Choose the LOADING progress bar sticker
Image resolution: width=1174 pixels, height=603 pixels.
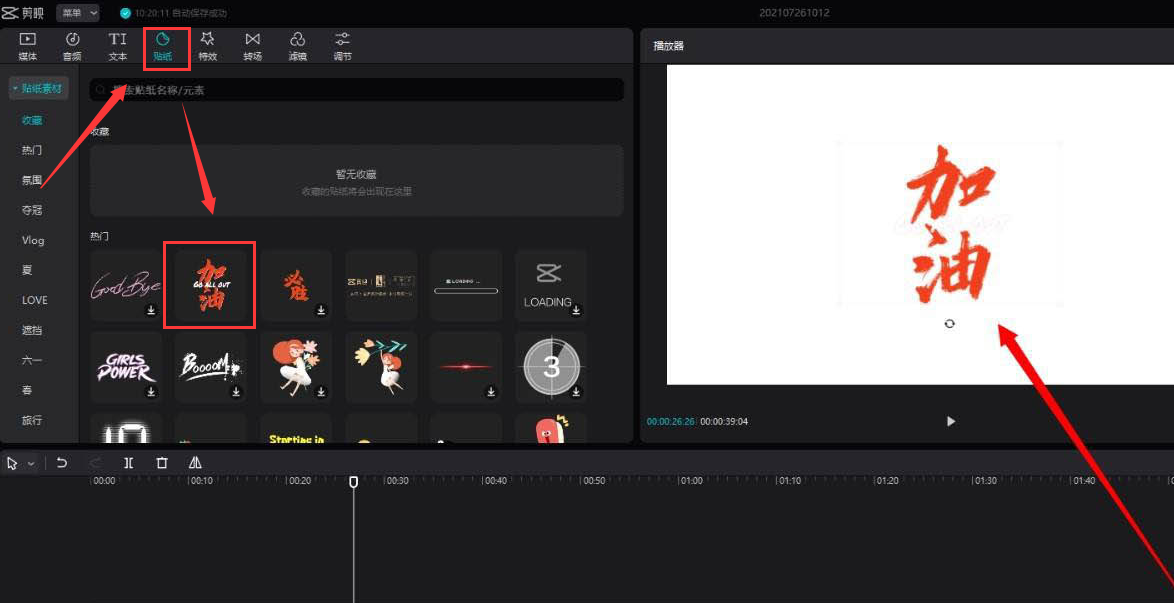[x=466, y=285]
